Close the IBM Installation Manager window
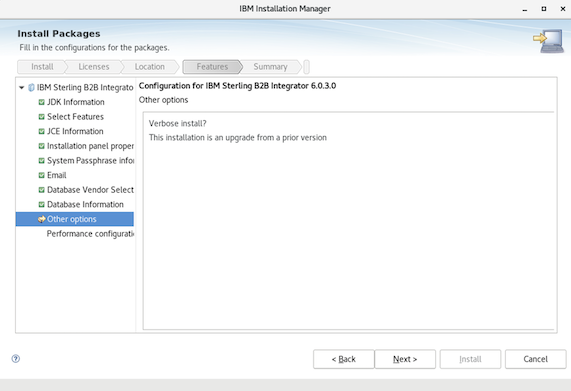Viewport: 571px width, 391px height. (563, 9)
